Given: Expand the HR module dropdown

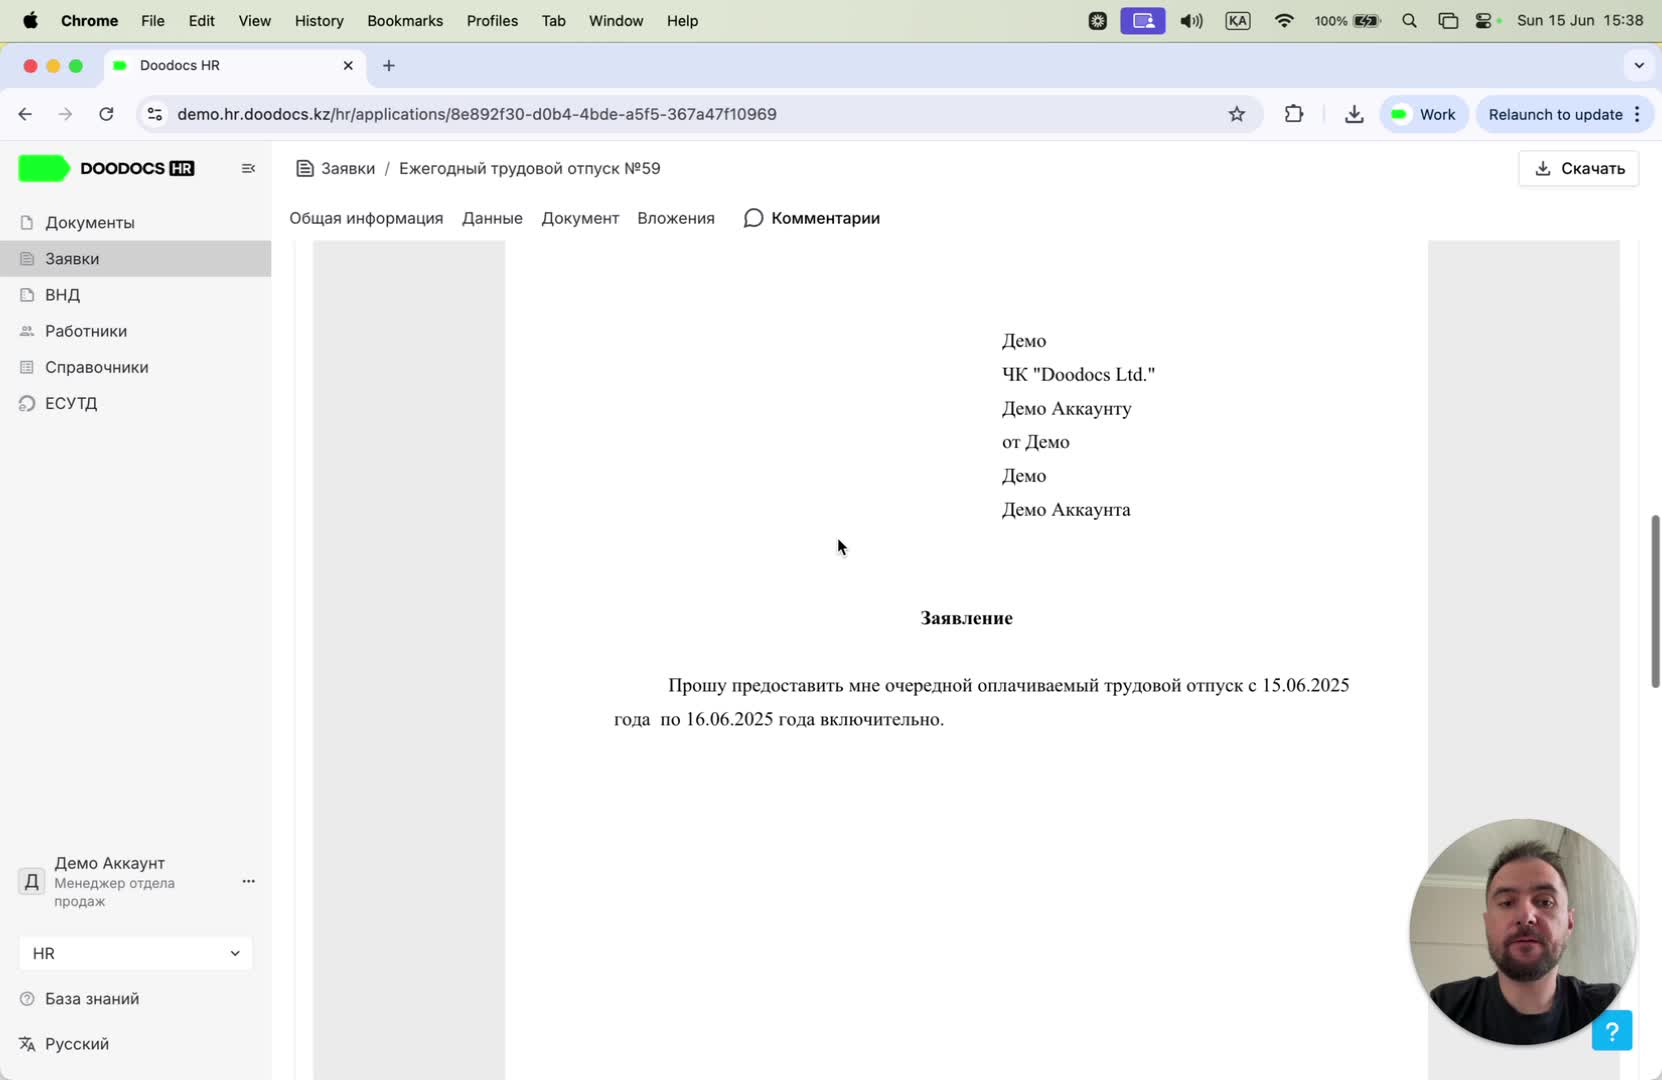Looking at the screenshot, I should pos(135,953).
